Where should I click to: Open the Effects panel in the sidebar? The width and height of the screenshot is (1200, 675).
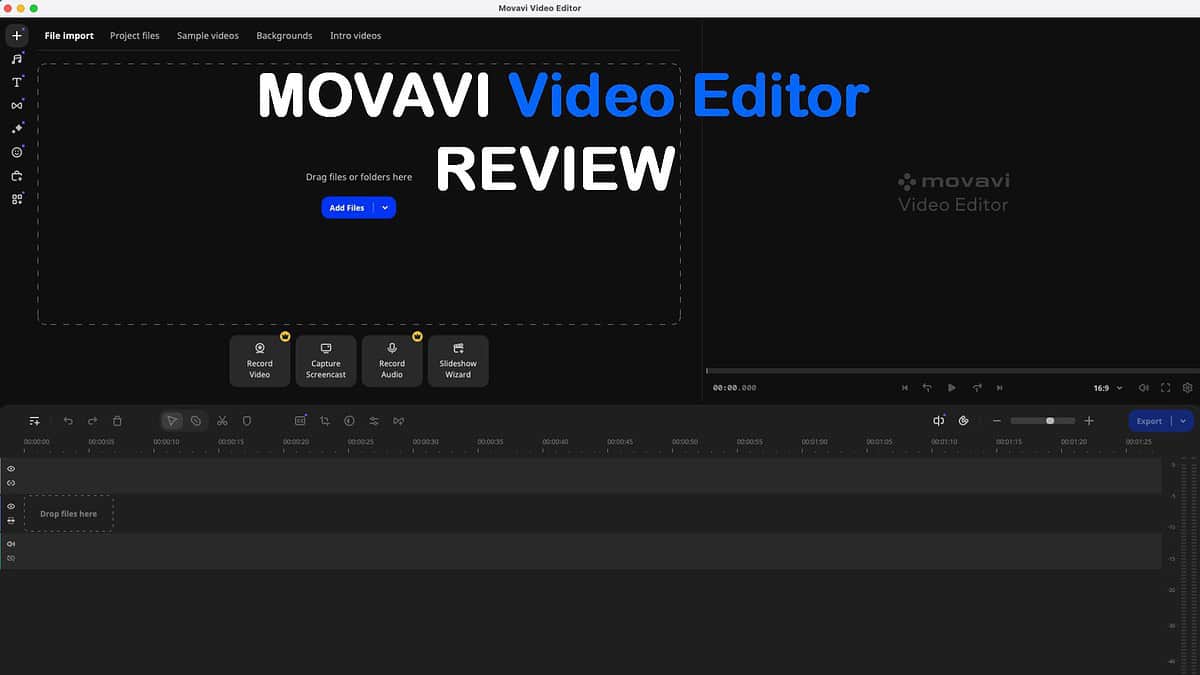[15, 128]
